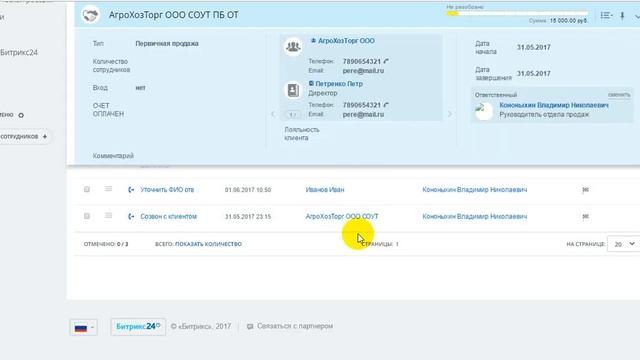The width and height of the screenshot is (640, 360).
Task: Call Петренко Петр phone via handset icon
Action: [386, 105]
